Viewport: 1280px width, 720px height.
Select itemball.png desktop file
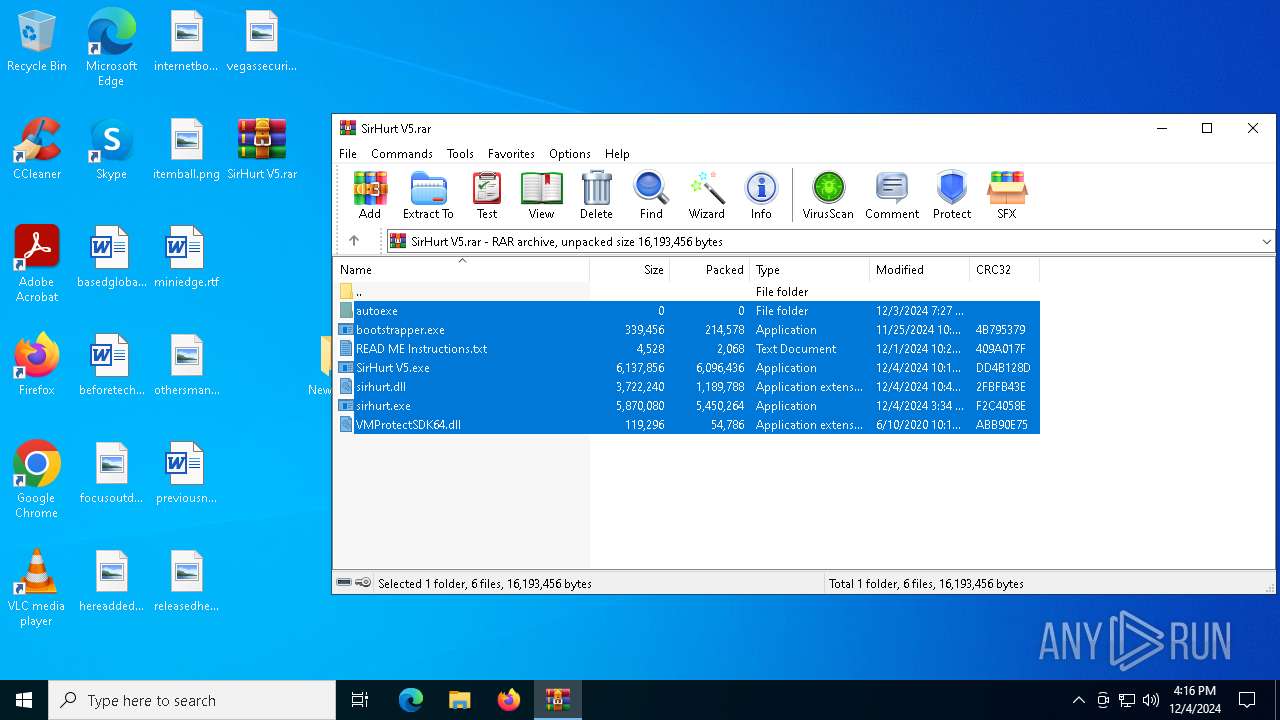(187, 149)
